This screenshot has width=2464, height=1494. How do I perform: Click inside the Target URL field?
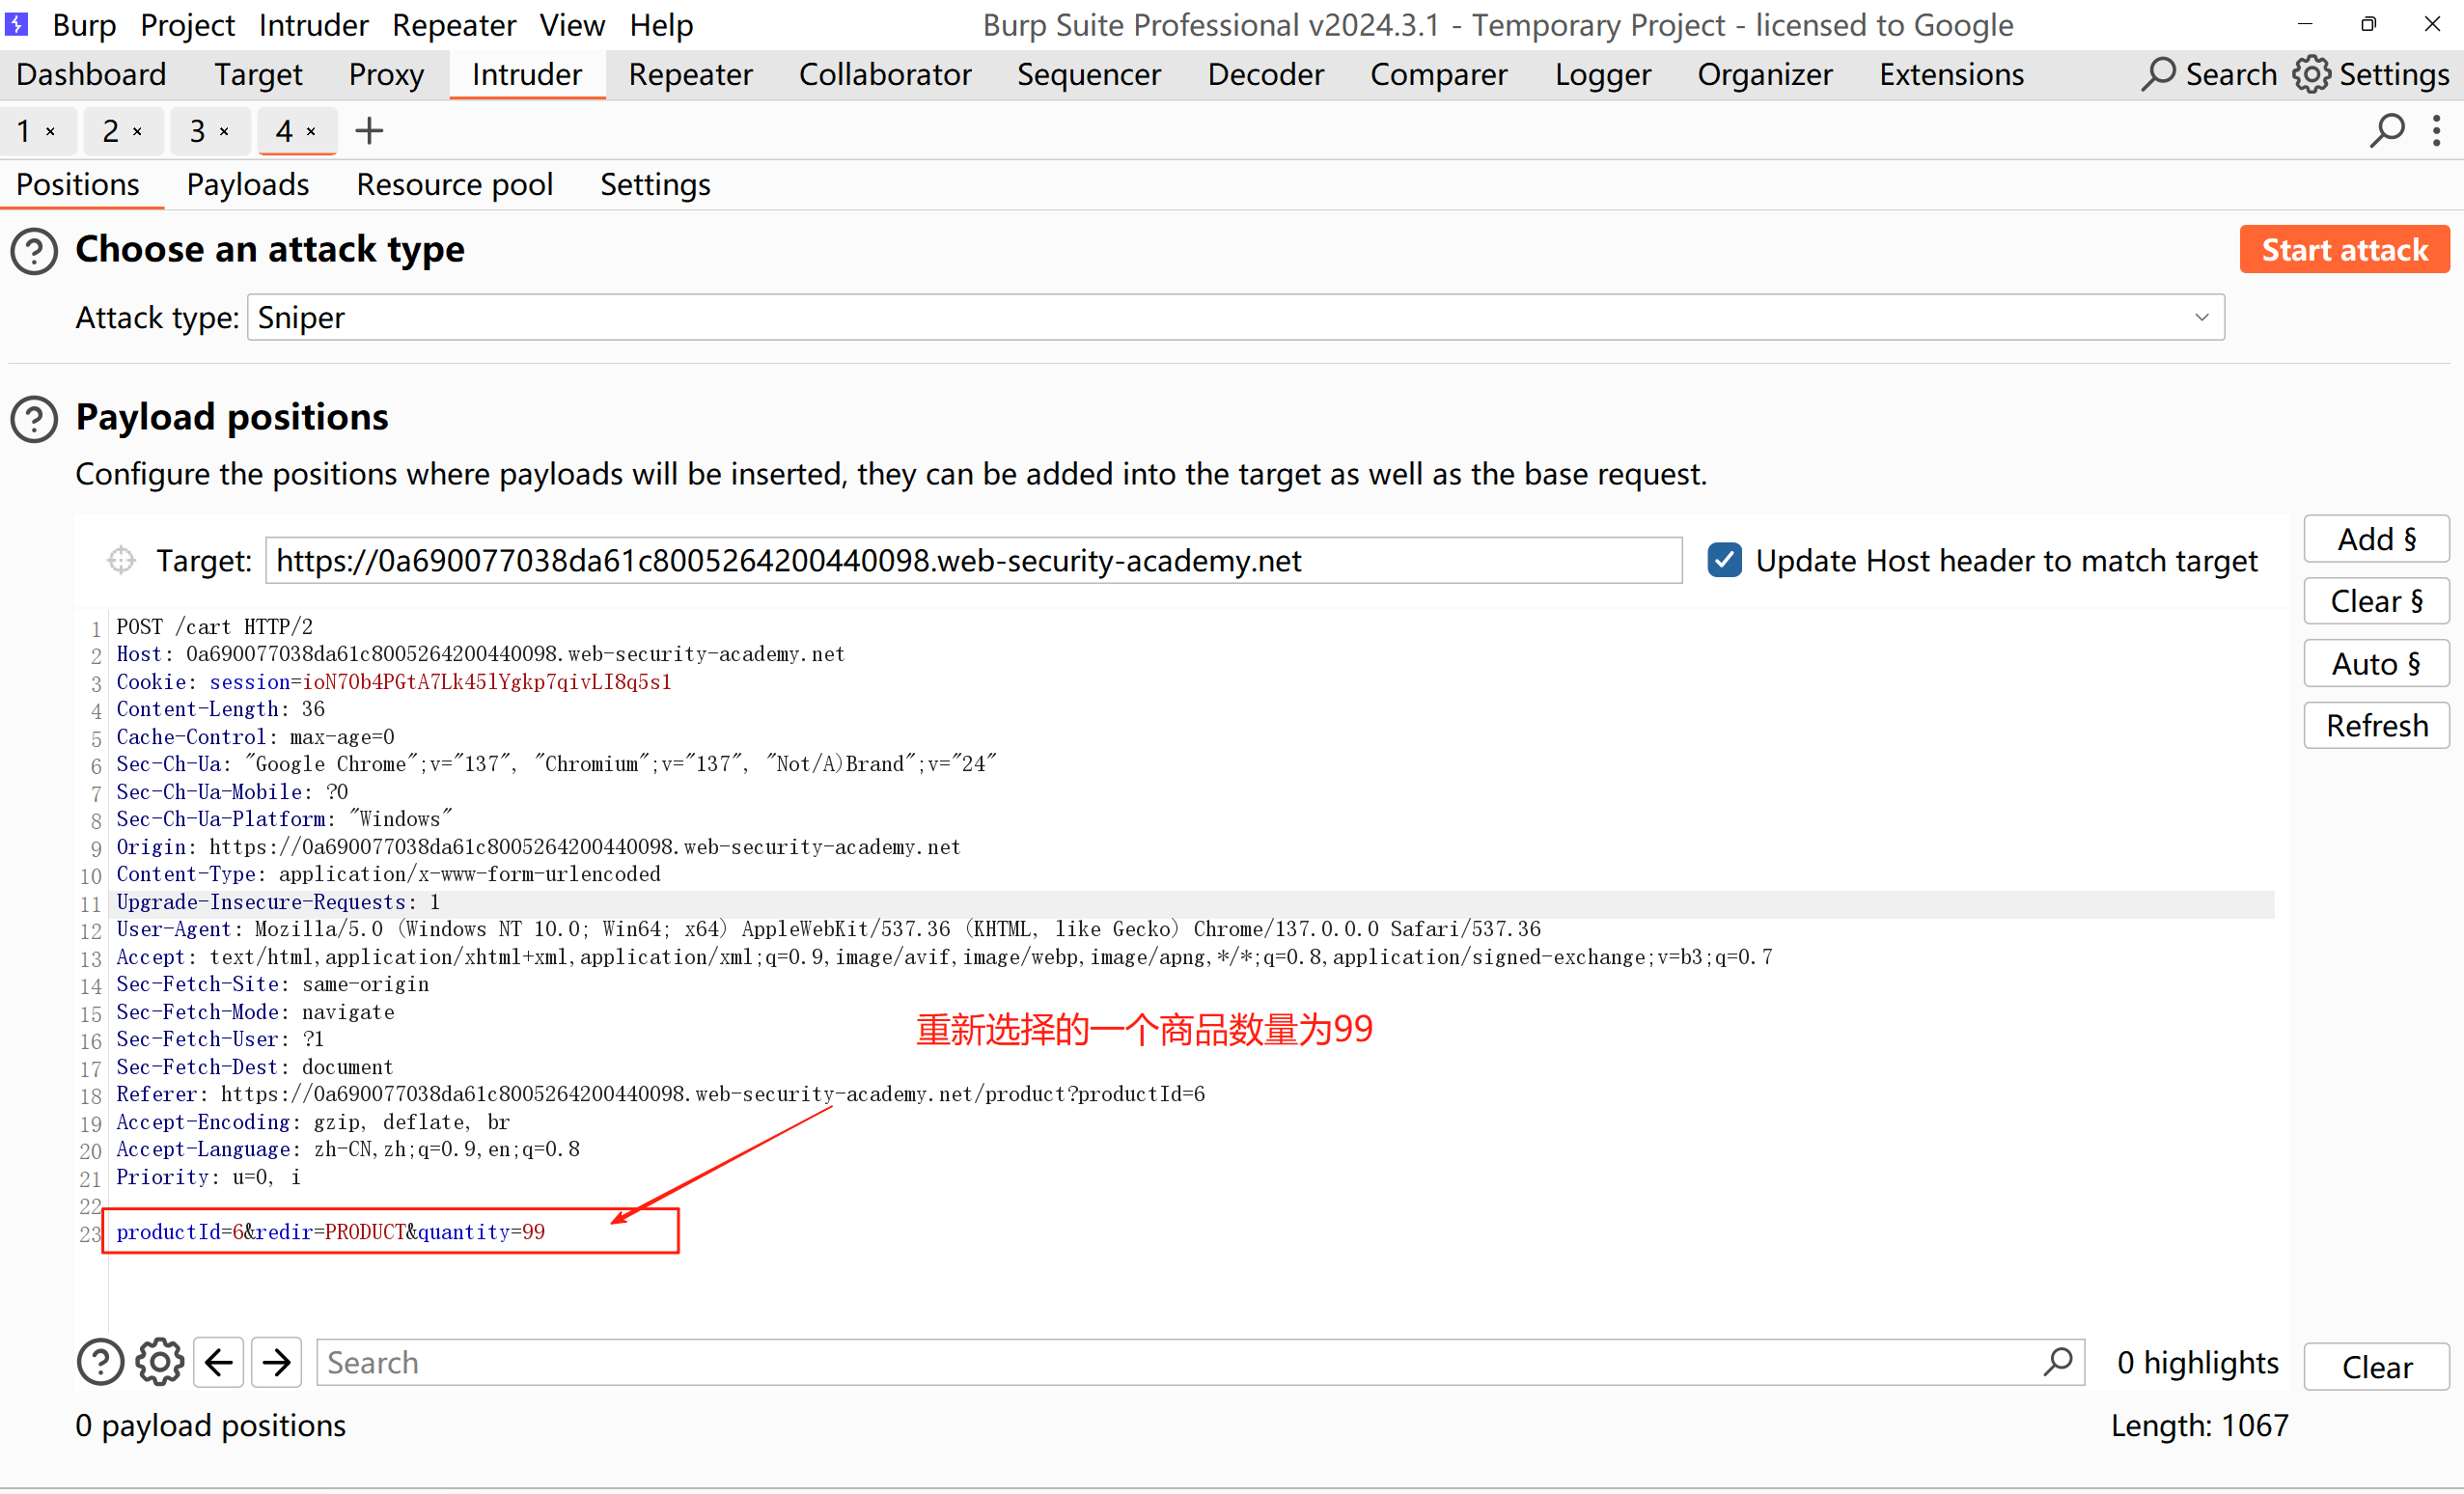pos(972,561)
